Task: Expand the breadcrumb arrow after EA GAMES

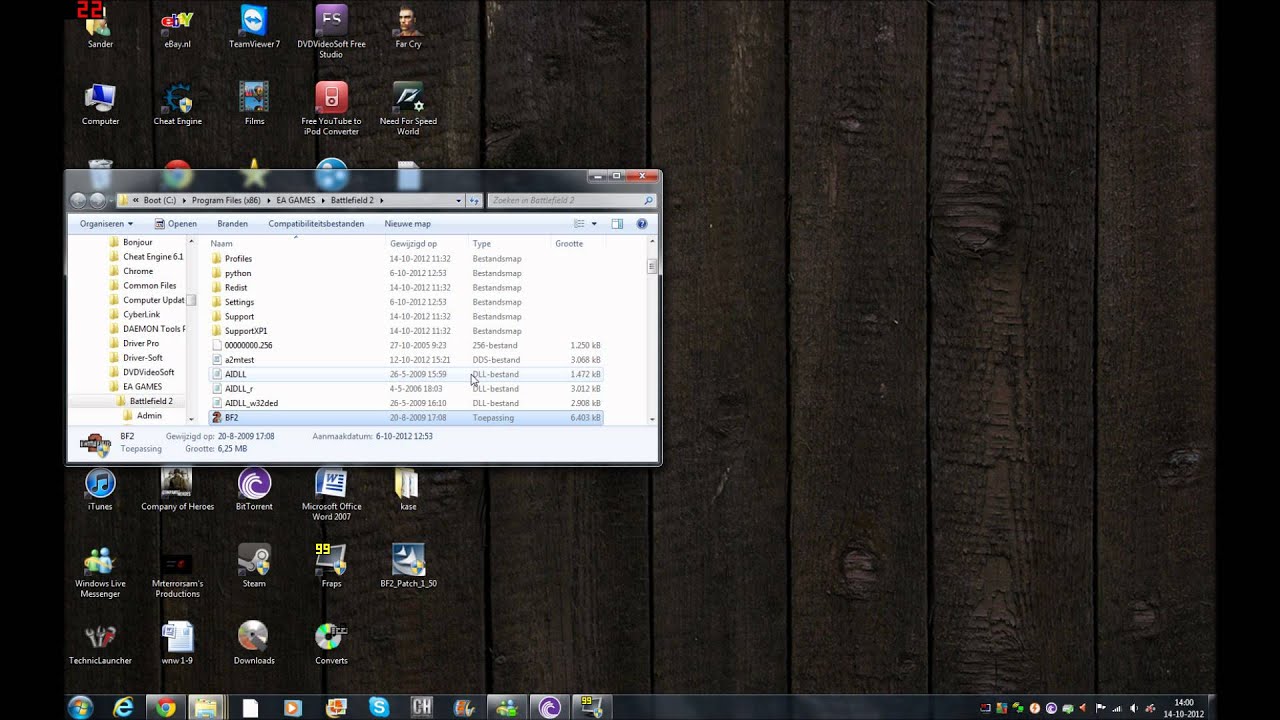Action: click(322, 200)
